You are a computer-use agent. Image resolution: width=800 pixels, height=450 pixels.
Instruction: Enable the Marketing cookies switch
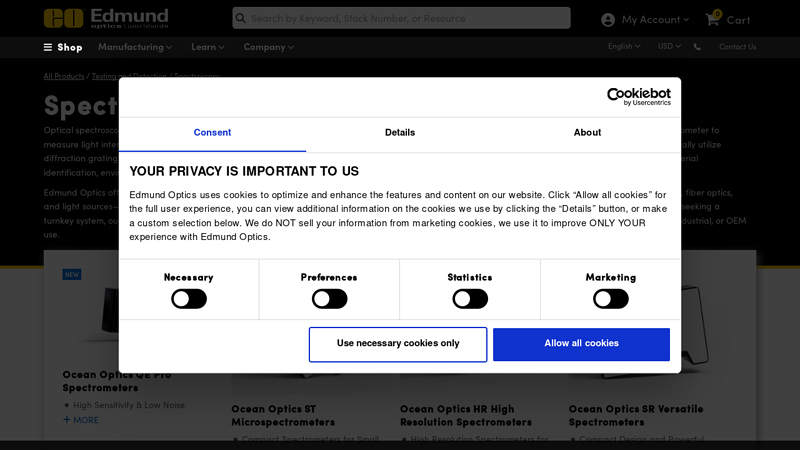611,299
